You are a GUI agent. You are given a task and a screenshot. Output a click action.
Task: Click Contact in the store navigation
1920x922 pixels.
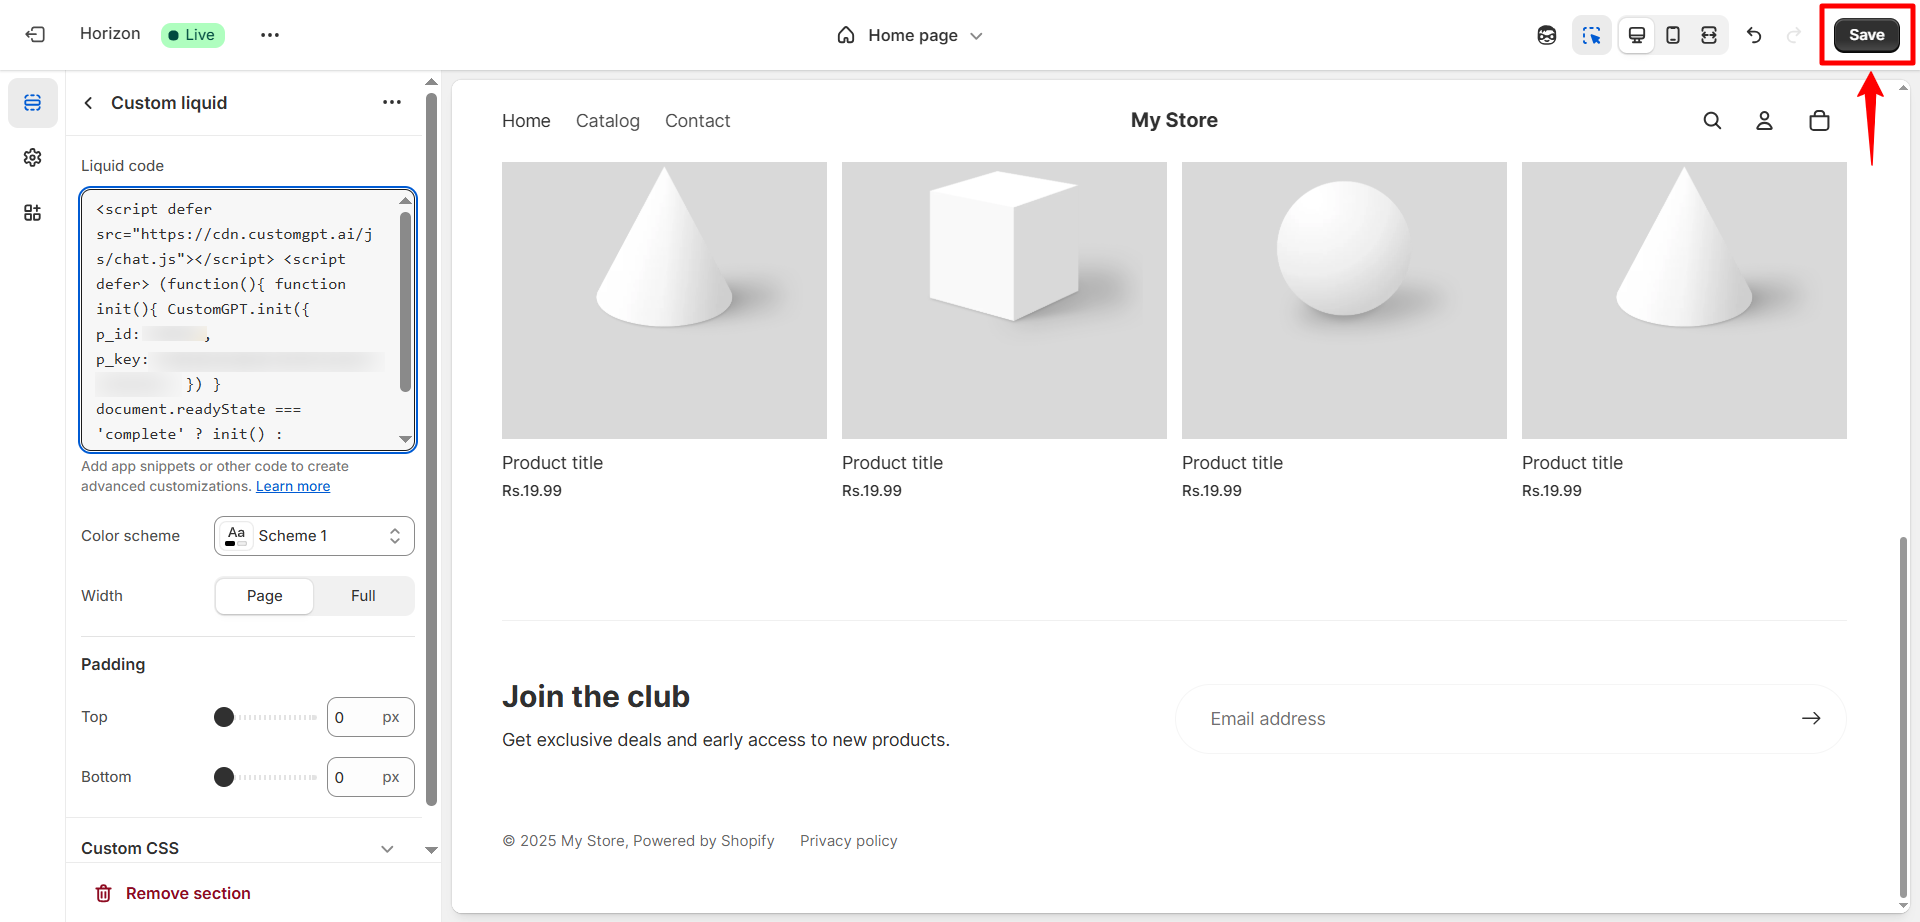coord(698,121)
